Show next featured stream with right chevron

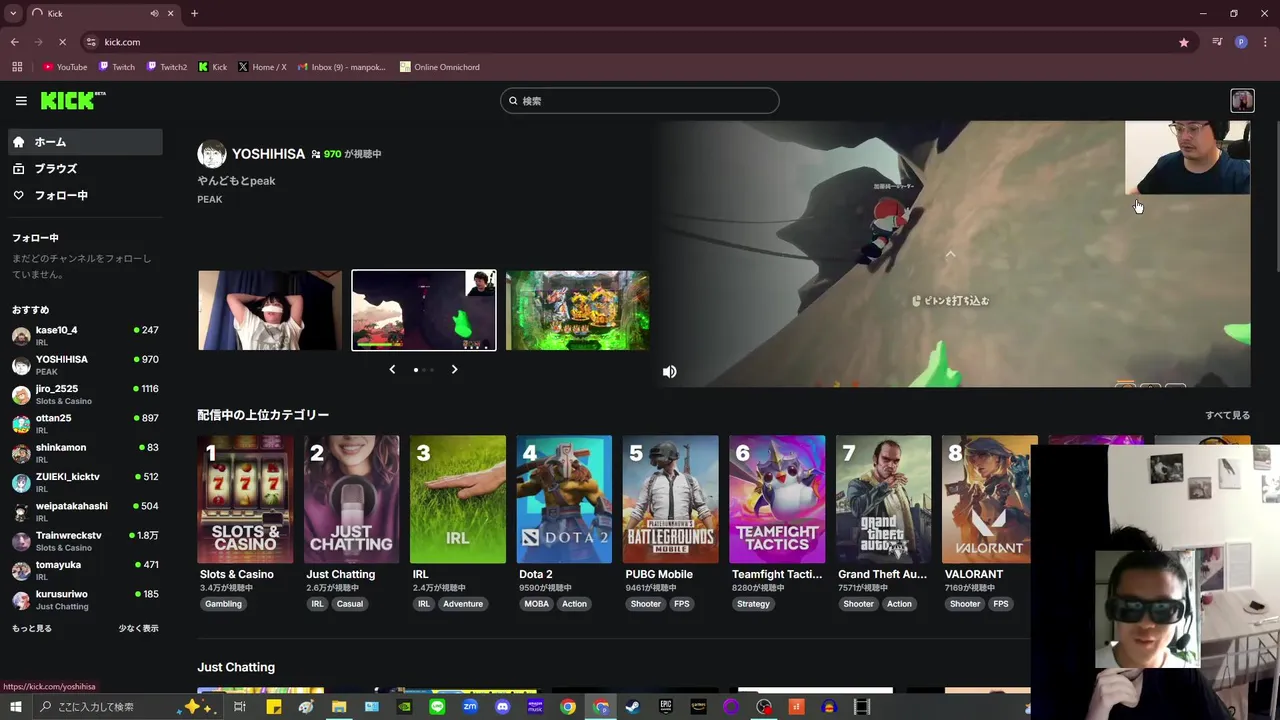(x=454, y=369)
